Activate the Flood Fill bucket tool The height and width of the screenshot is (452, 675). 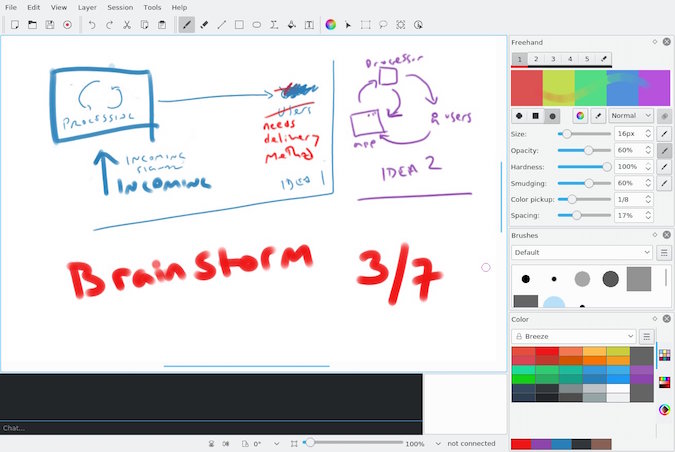click(291, 24)
